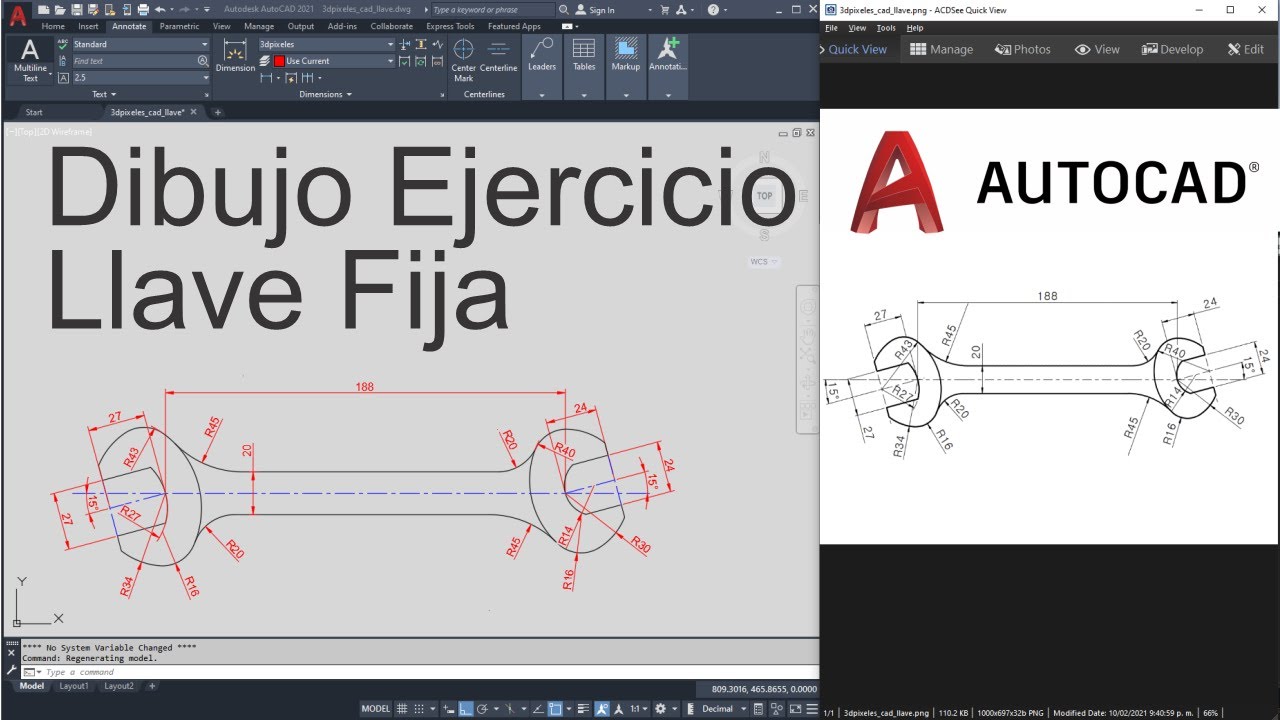Insert a Center Mark
Image resolution: width=1280 pixels, height=720 pixels.
(x=463, y=59)
